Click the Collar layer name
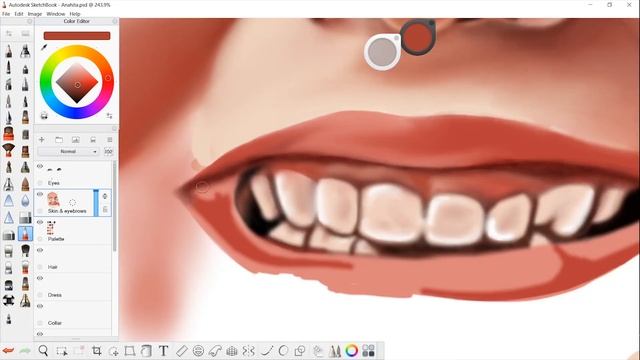640x360 pixels. point(55,323)
